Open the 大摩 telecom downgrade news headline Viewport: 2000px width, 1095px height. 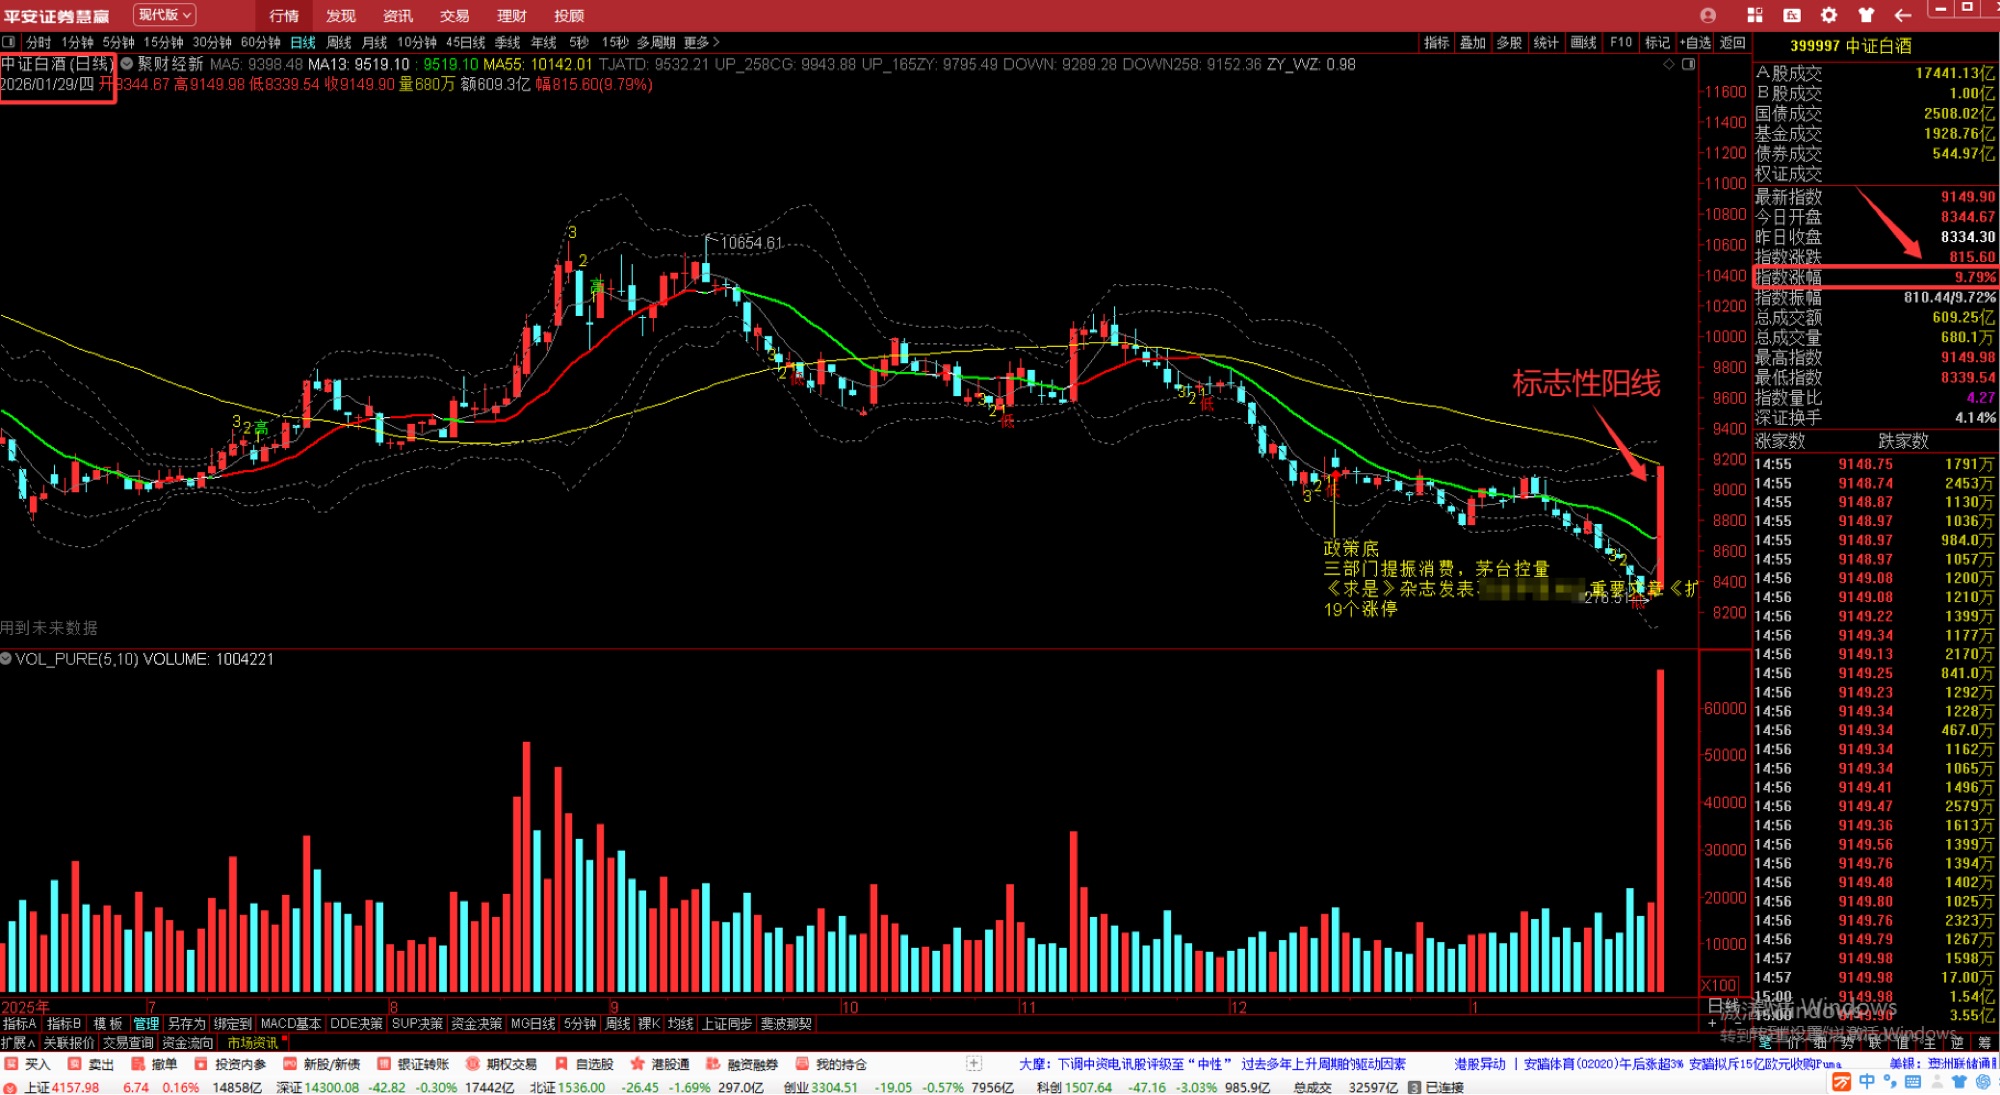tap(1212, 1064)
